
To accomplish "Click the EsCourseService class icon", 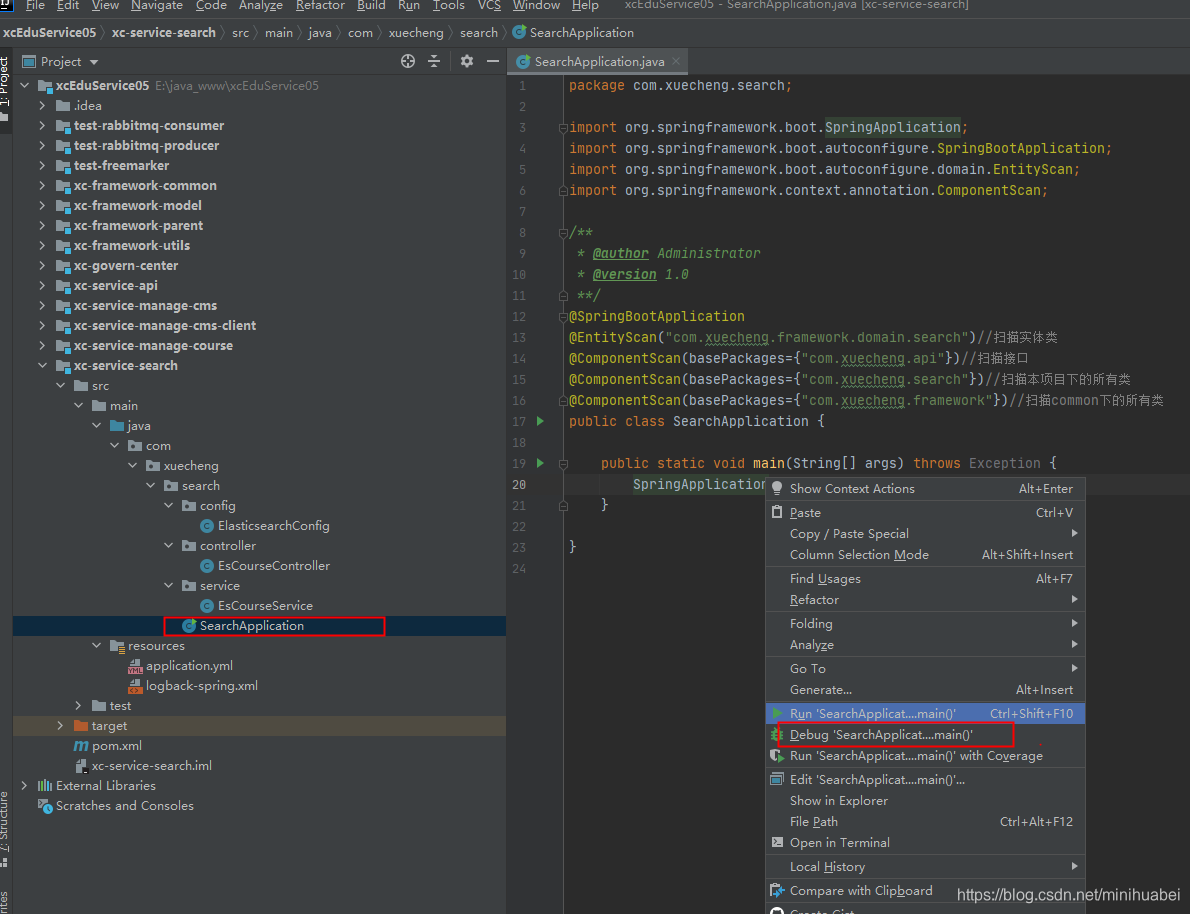I will tap(206, 606).
